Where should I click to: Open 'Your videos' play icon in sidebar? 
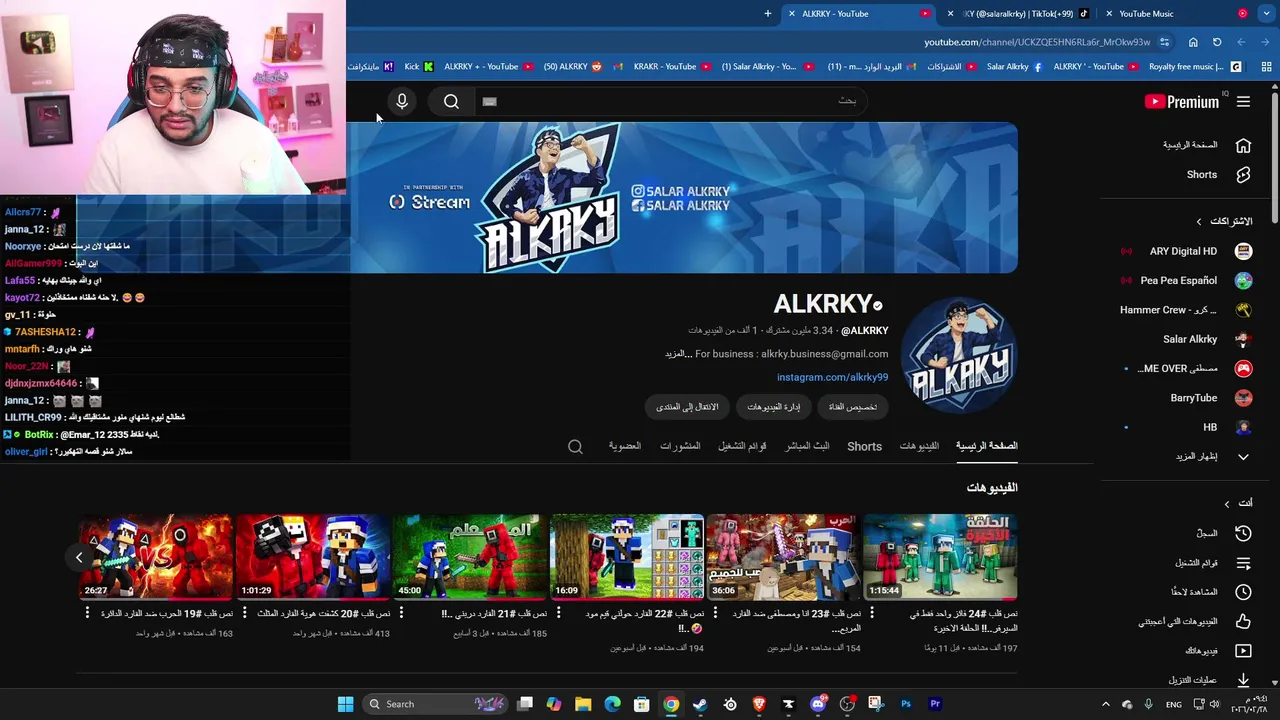[x=1243, y=651]
